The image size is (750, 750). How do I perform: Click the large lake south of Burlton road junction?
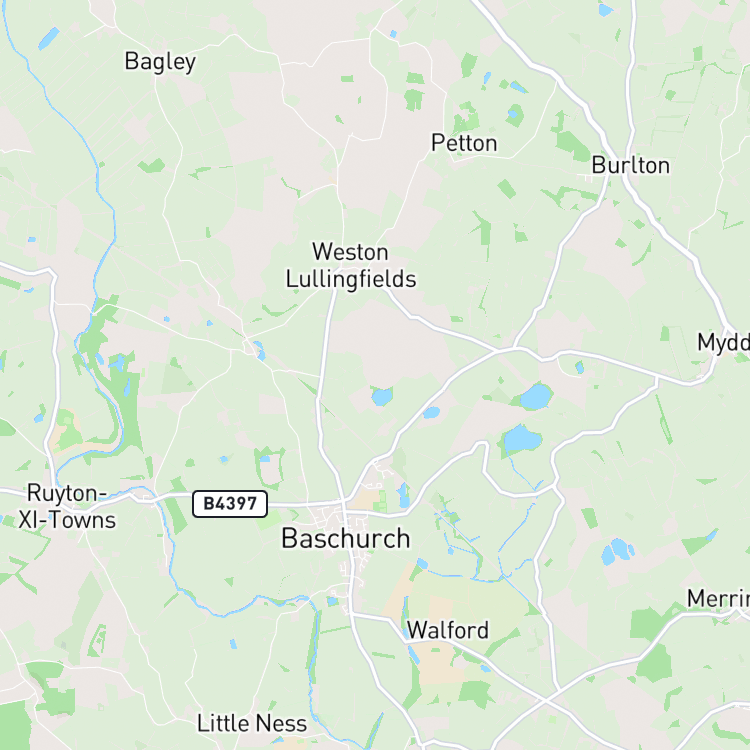pyautogui.click(x=536, y=397)
